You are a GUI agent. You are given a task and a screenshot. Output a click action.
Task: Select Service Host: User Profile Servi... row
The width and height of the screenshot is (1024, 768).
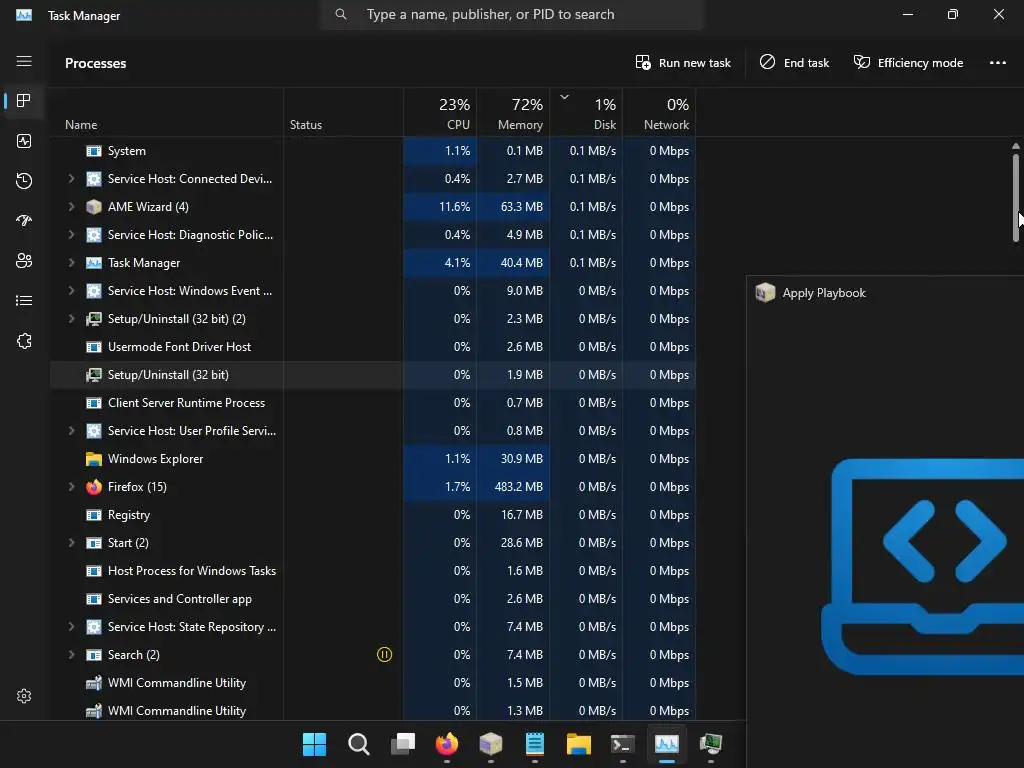[x=373, y=431]
